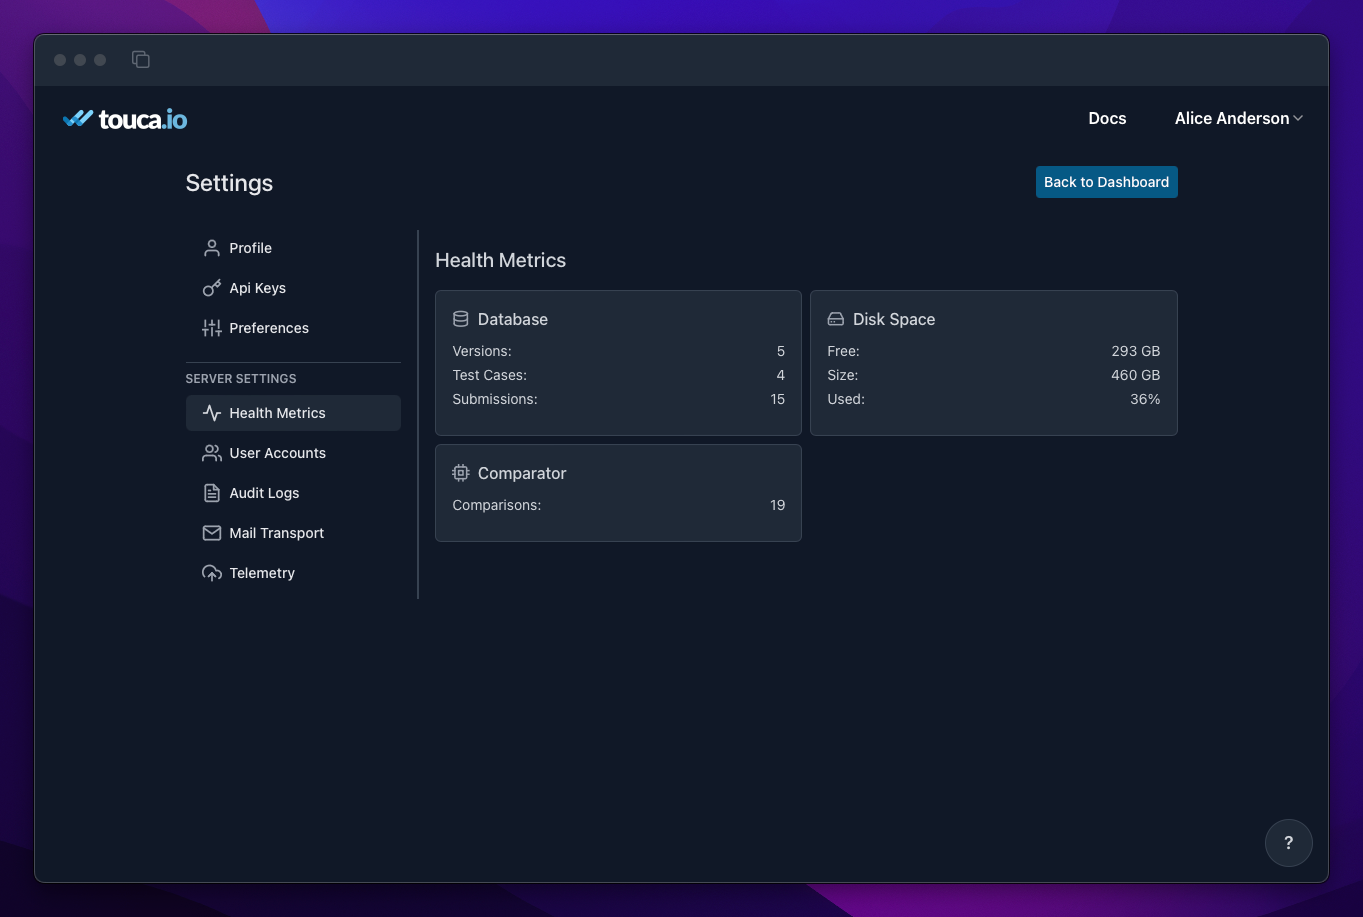1363x917 pixels.
Task: Switch to the Telemetry page
Action: (x=293, y=573)
